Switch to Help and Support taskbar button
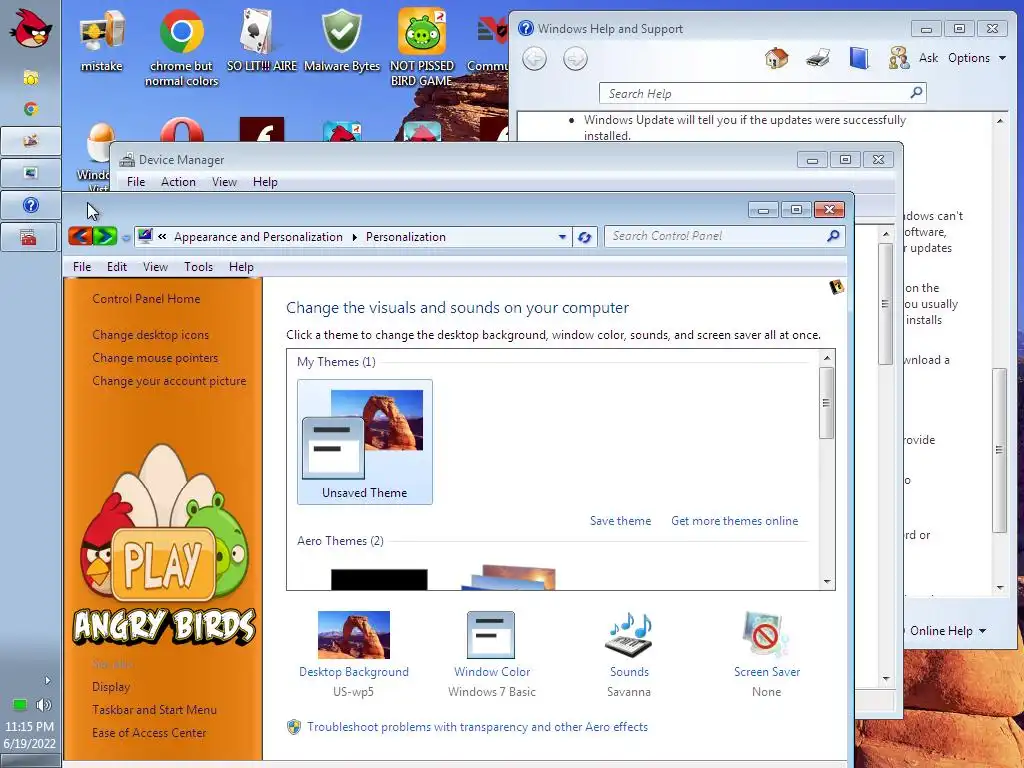The height and width of the screenshot is (768, 1024). pyautogui.click(x=31, y=205)
